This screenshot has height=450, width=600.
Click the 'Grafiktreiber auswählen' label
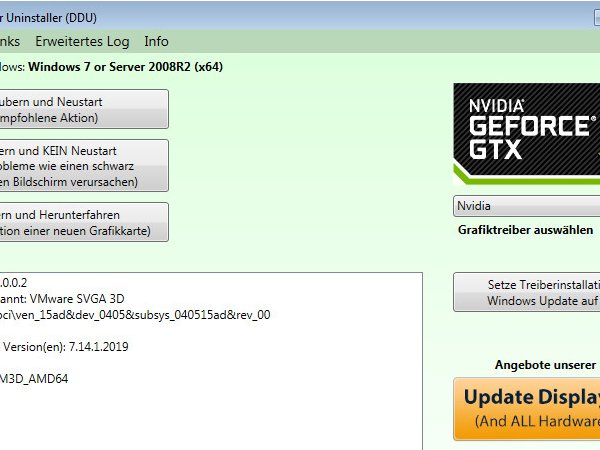[x=525, y=230]
